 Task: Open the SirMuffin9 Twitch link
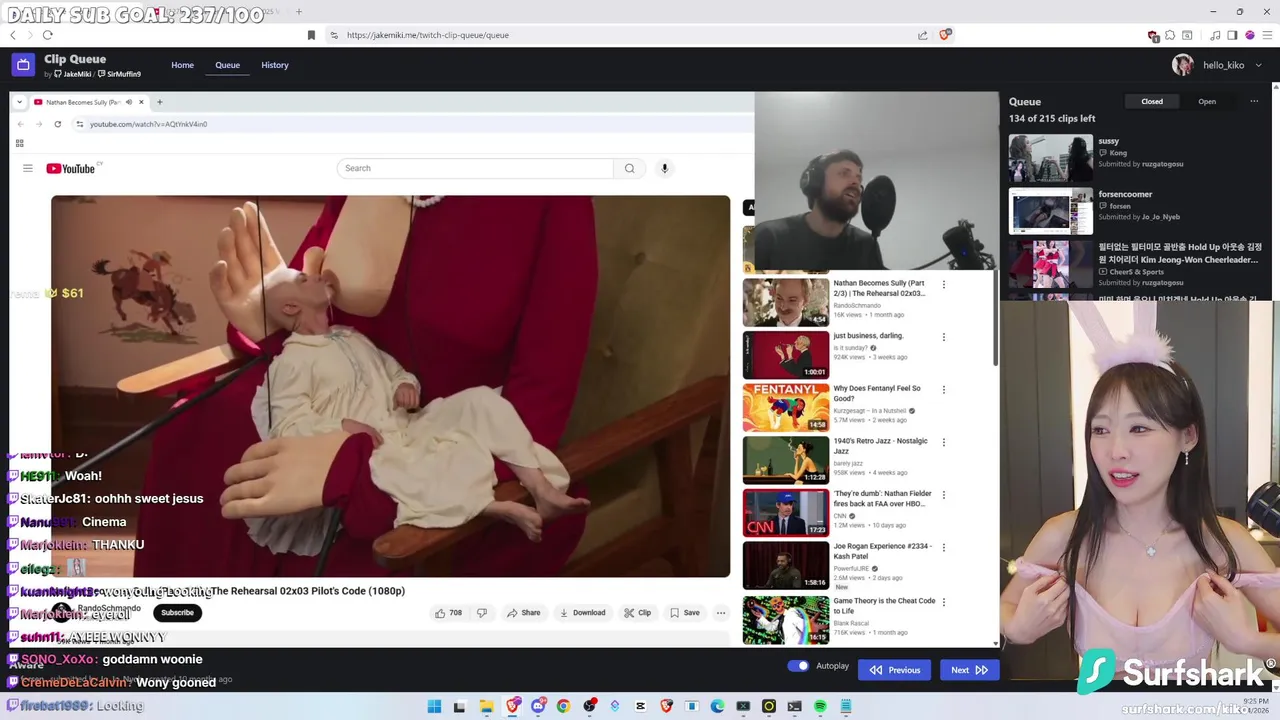[x=120, y=74]
